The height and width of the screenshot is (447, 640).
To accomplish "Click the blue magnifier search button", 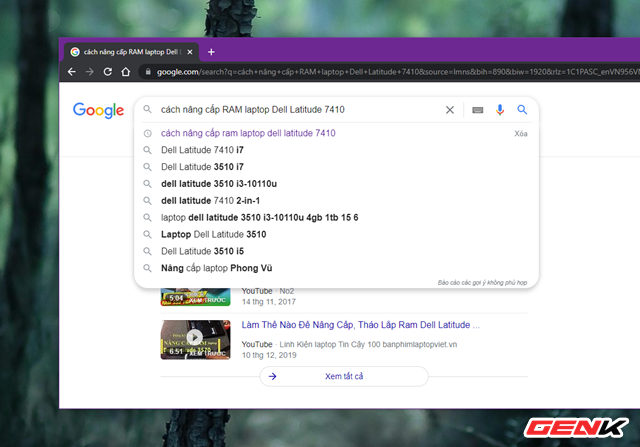I will (x=522, y=109).
